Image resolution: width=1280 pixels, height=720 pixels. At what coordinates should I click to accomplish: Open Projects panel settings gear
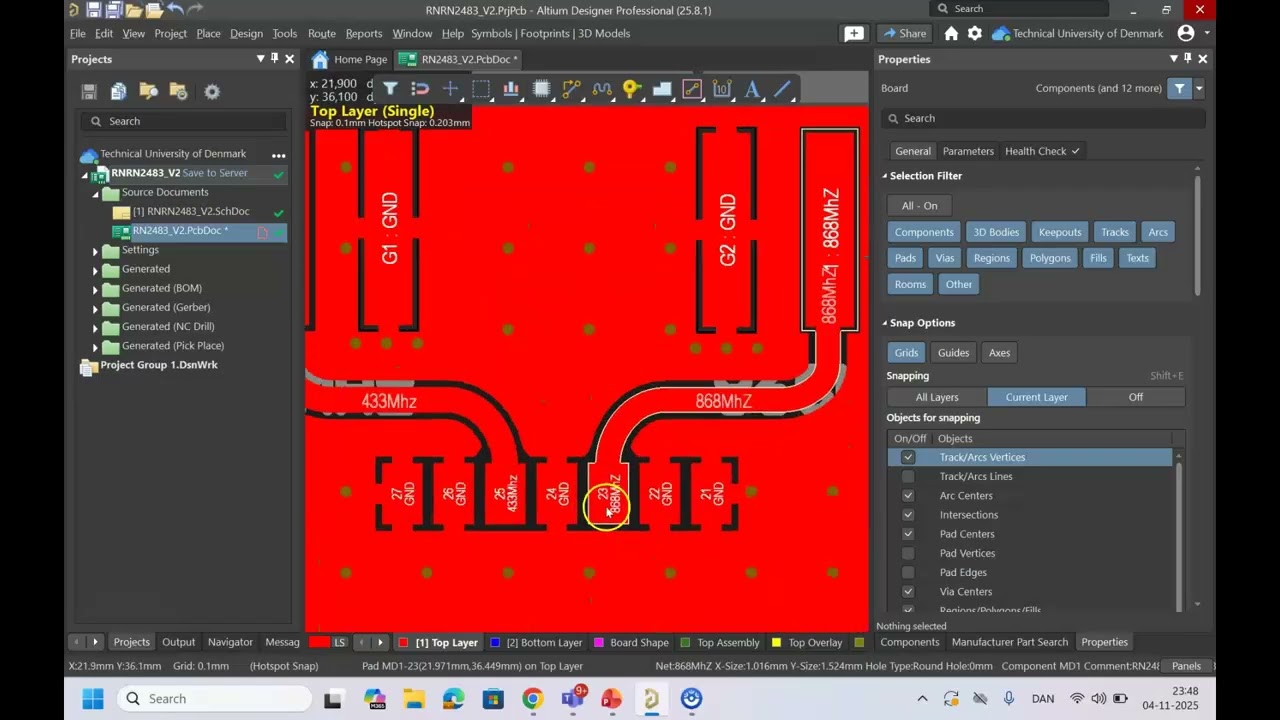coord(212,92)
